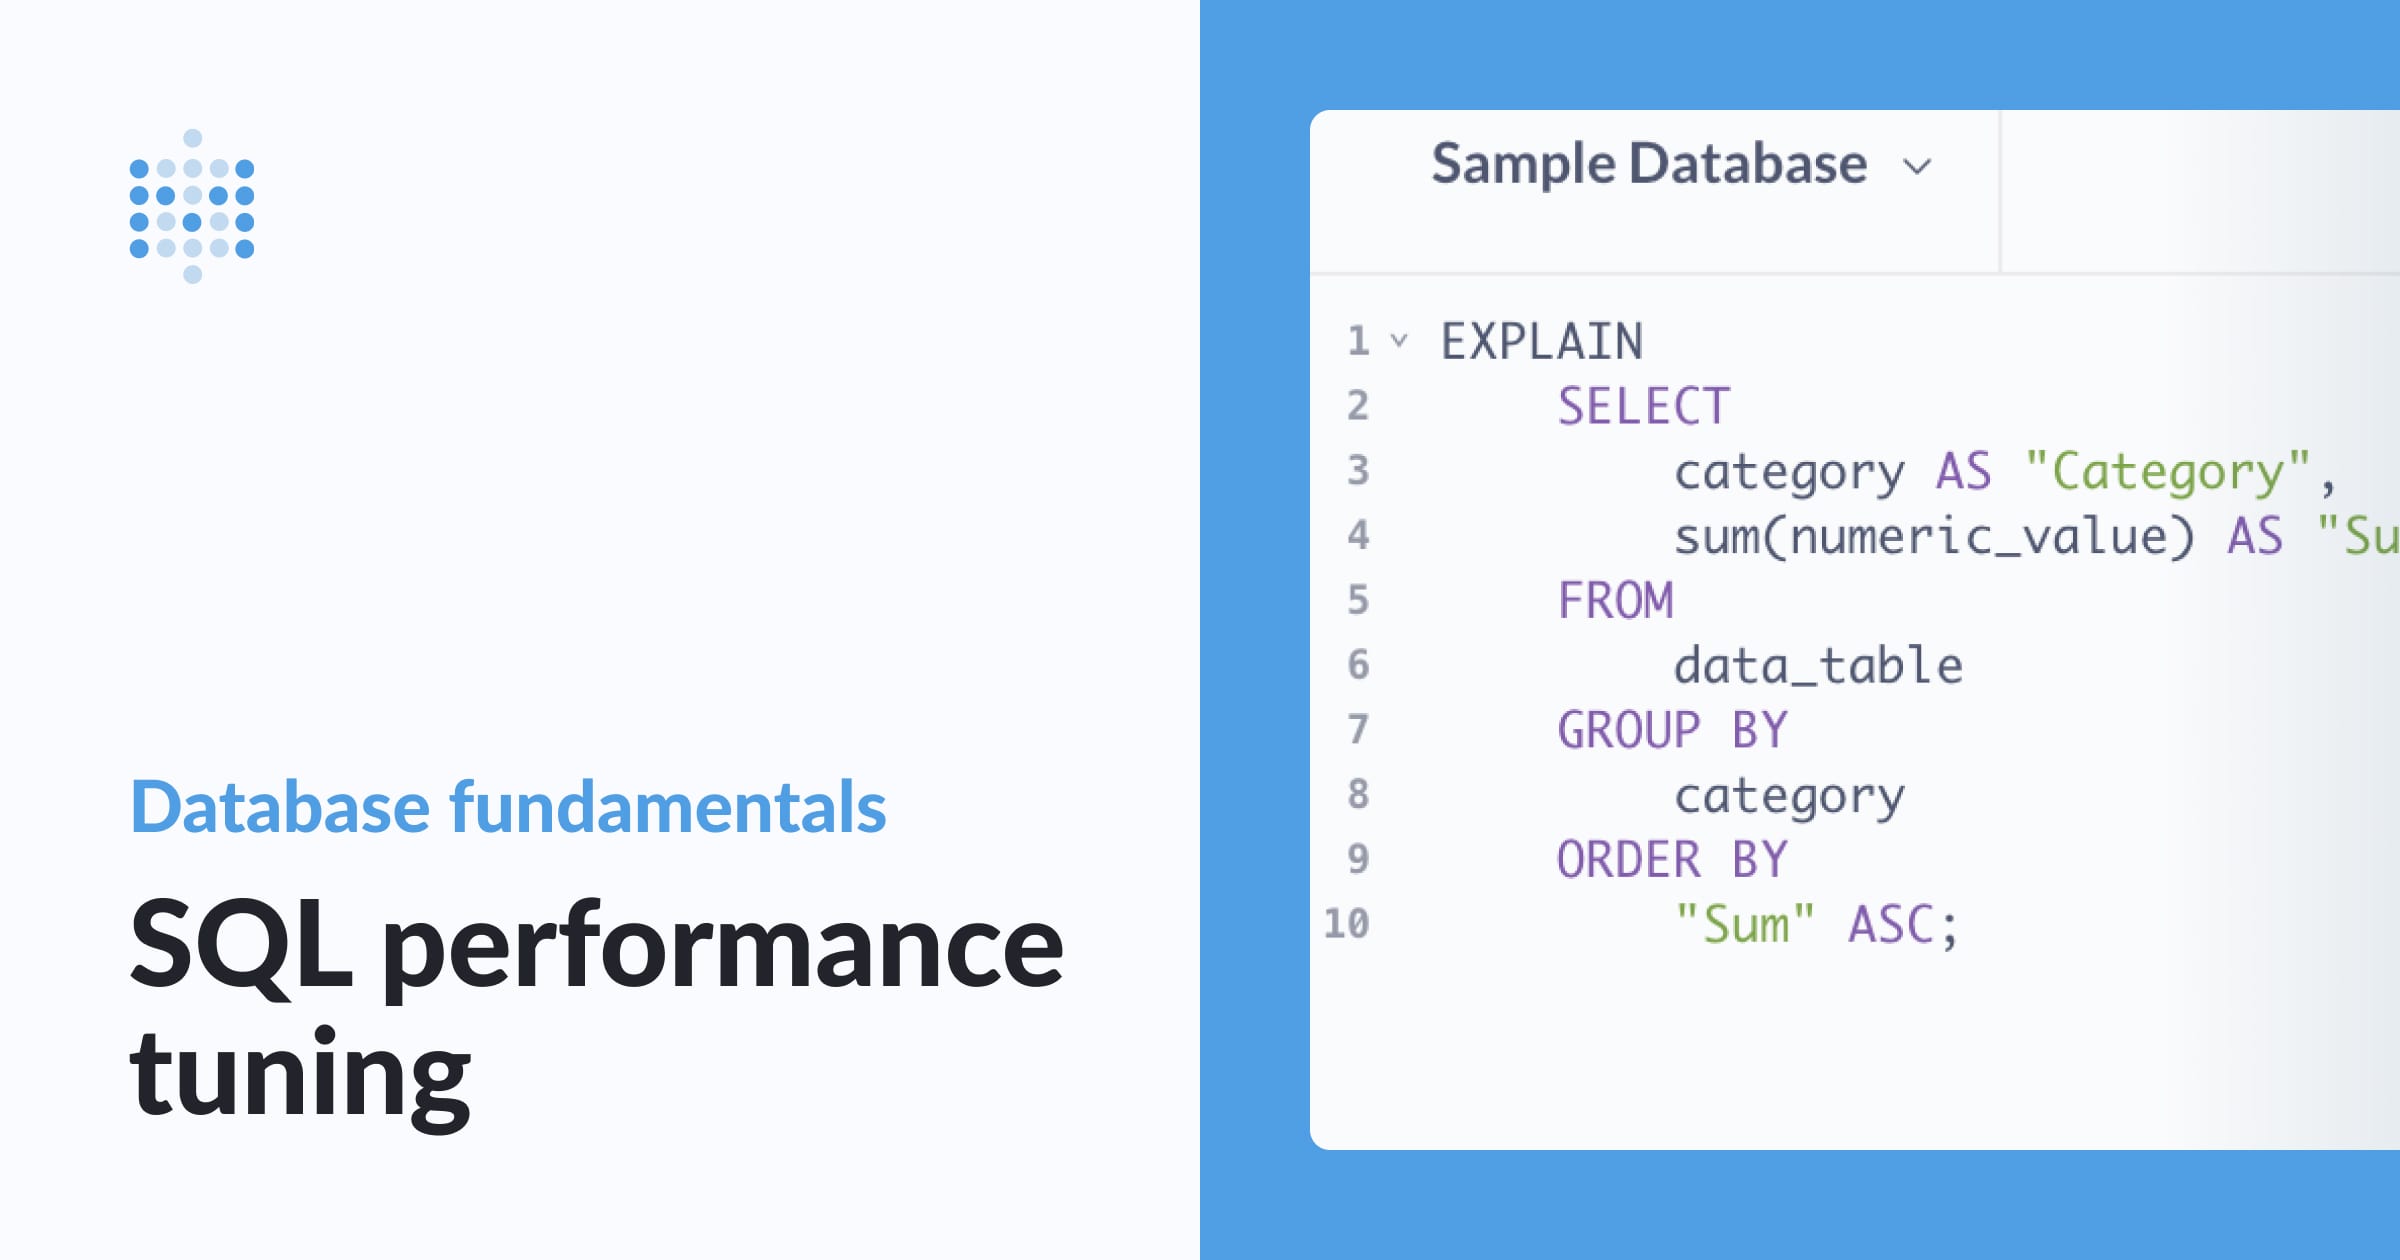Select line number 1 in the gutter
Viewport: 2400px width, 1260px height.
coord(1358,340)
